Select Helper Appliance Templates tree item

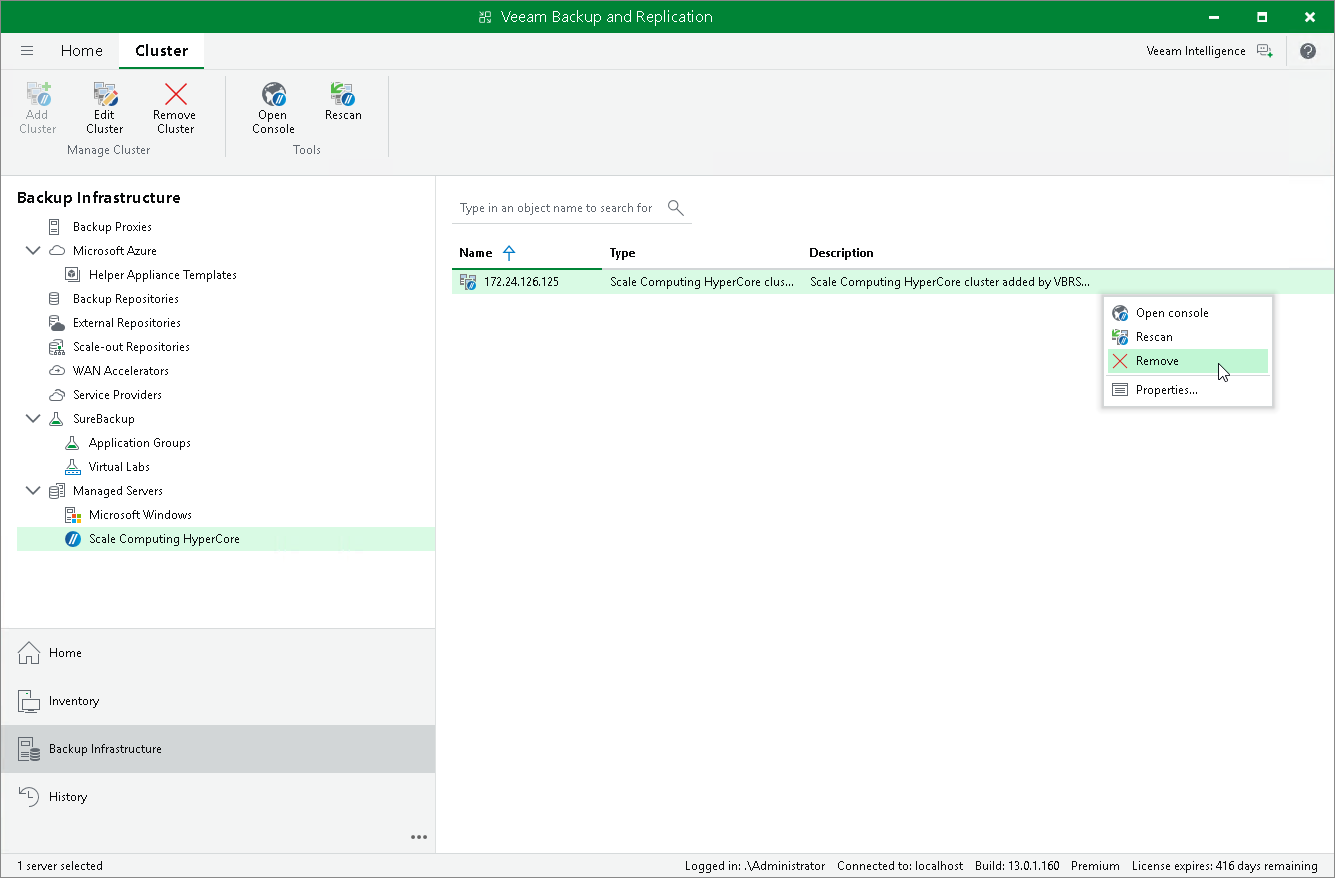click(x=163, y=275)
